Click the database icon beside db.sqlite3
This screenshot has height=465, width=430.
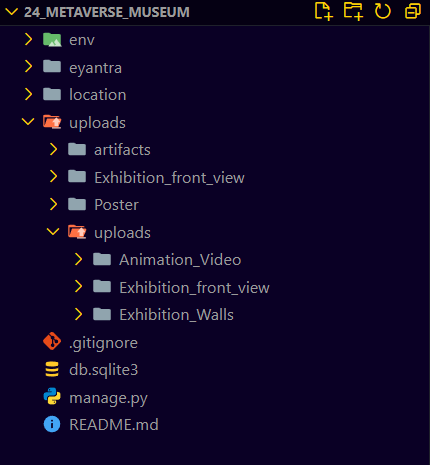[52, 369]
